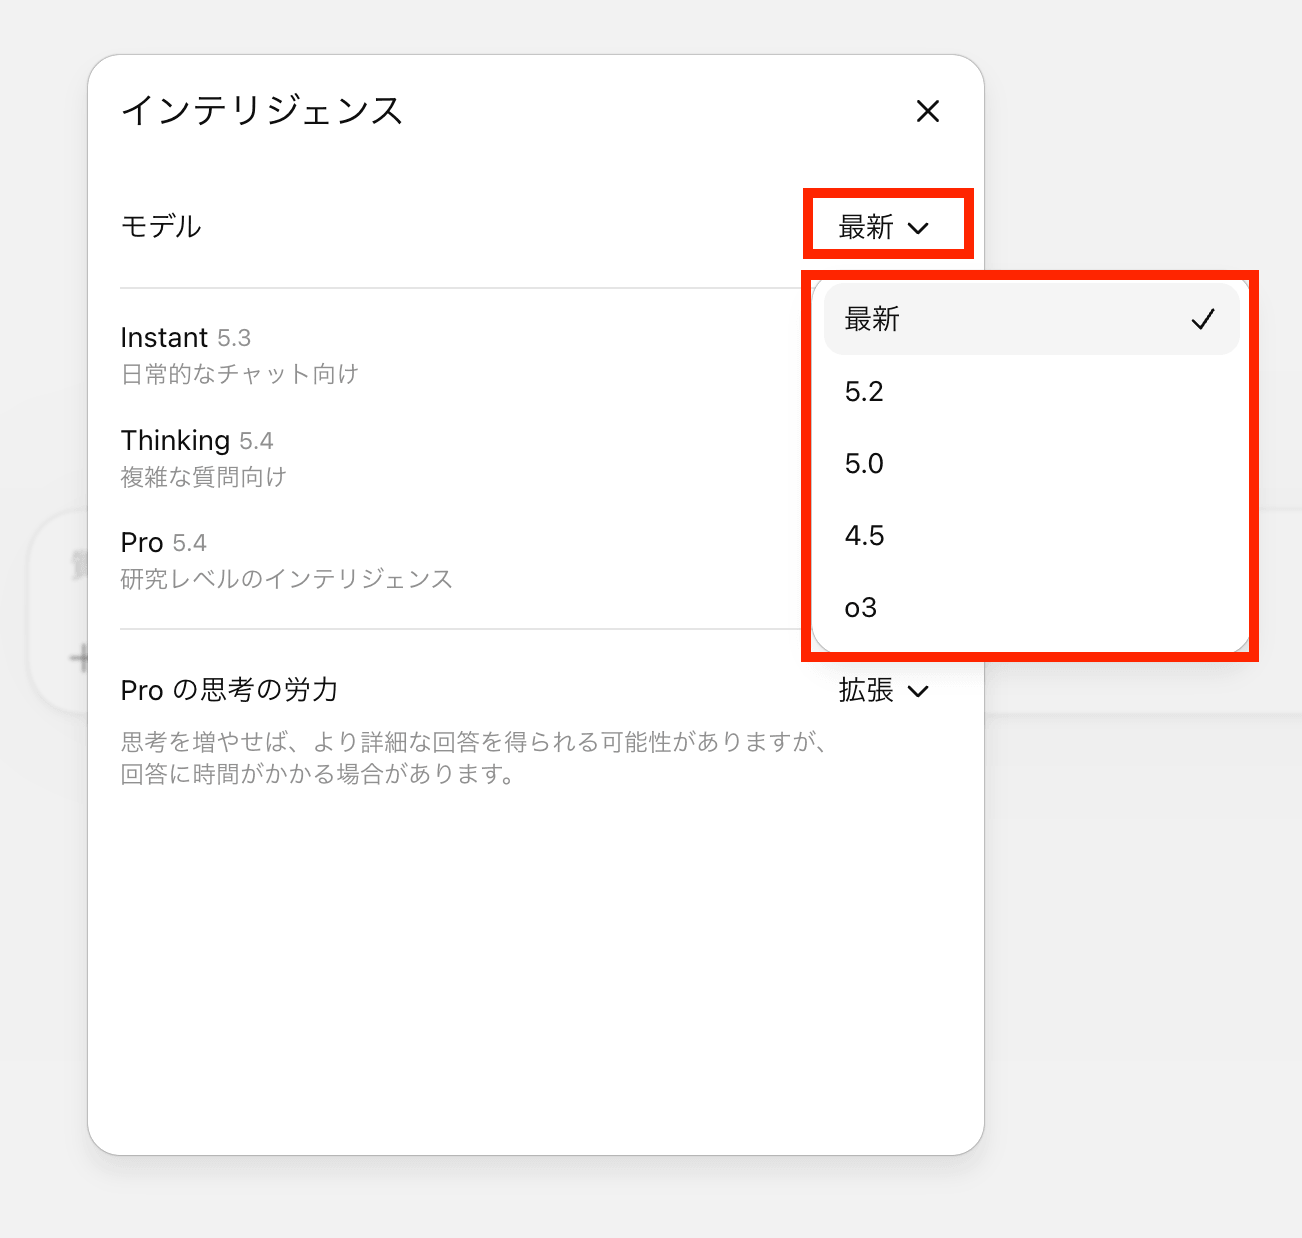Close the インテリジェンス dialog
The width and height of the screenshot is (1302, 1238).
pyautogui.click(x=928, y=111)
